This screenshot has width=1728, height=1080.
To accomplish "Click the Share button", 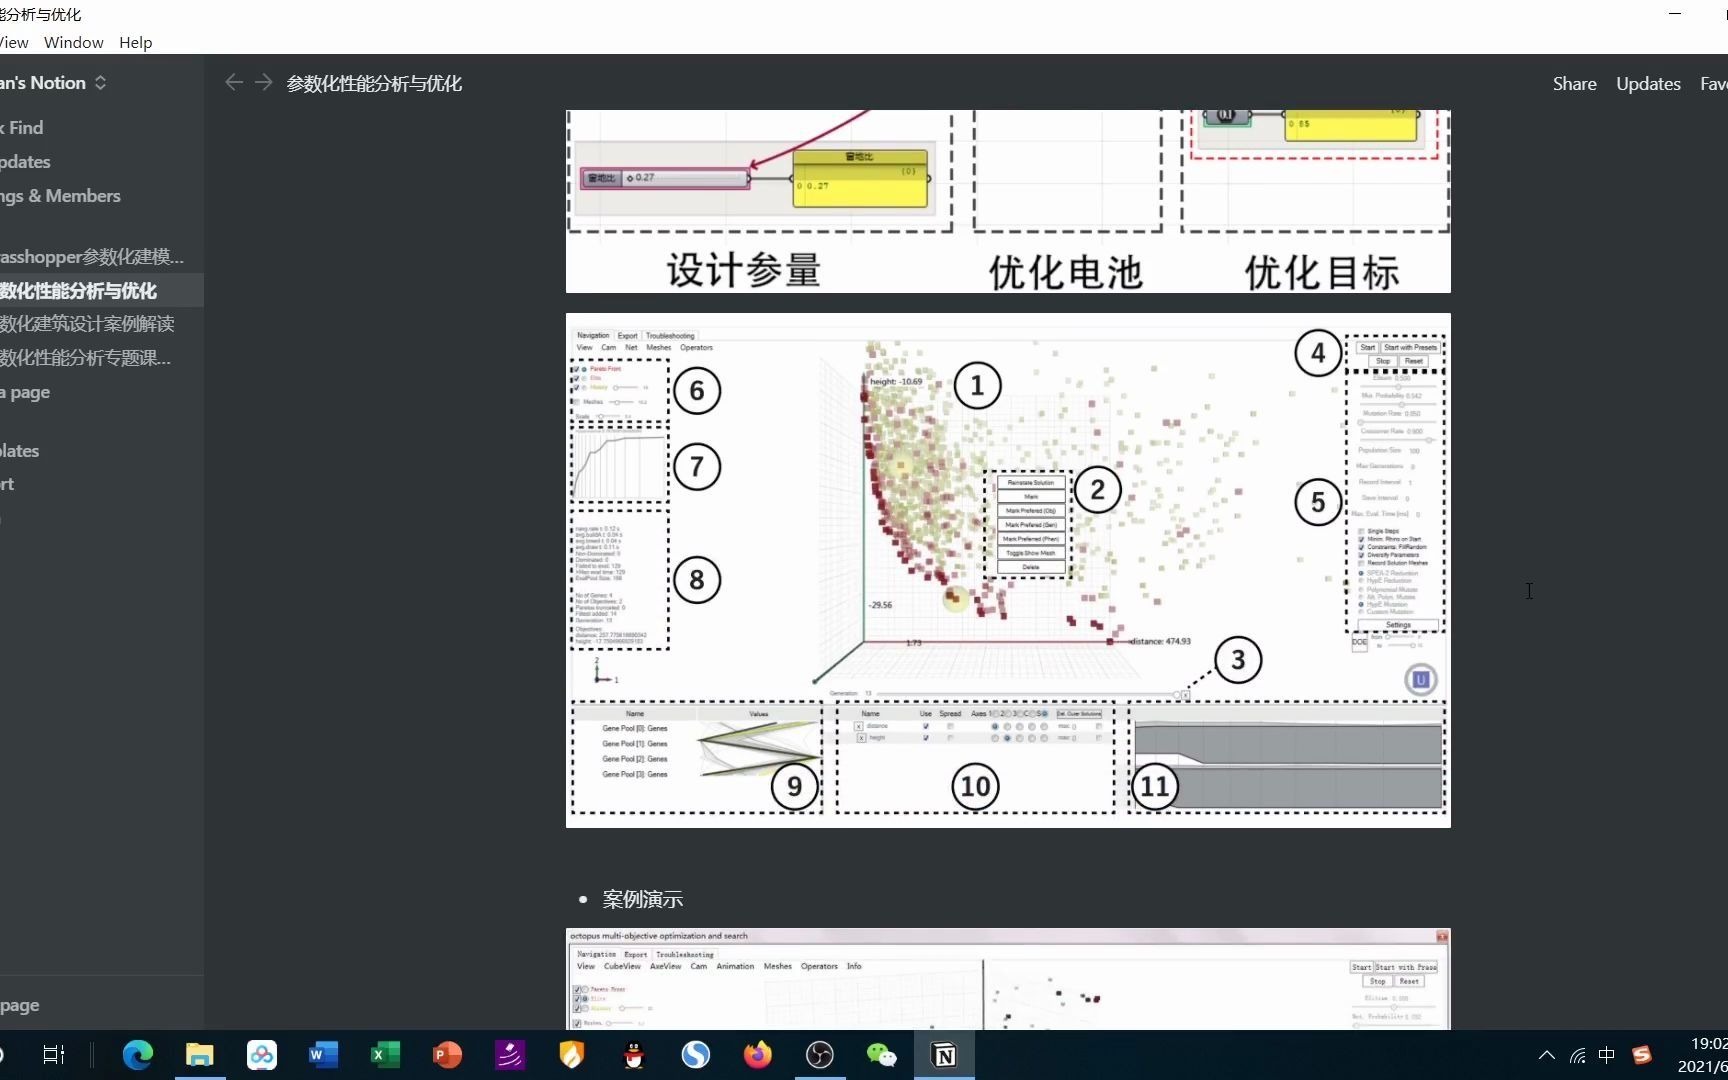I will point(1574,84).
